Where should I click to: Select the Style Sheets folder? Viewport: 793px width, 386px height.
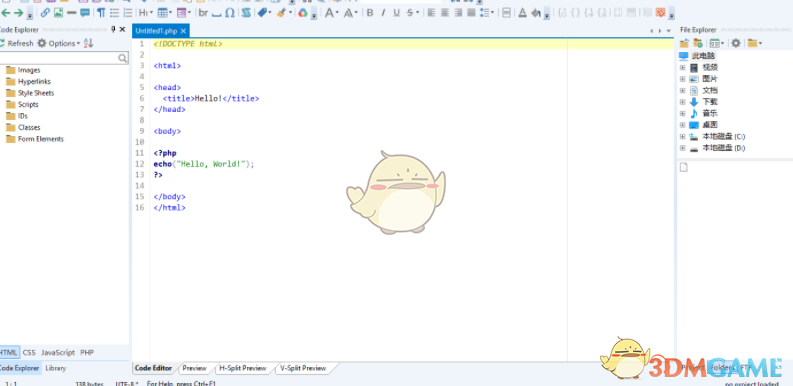point(36,93)
